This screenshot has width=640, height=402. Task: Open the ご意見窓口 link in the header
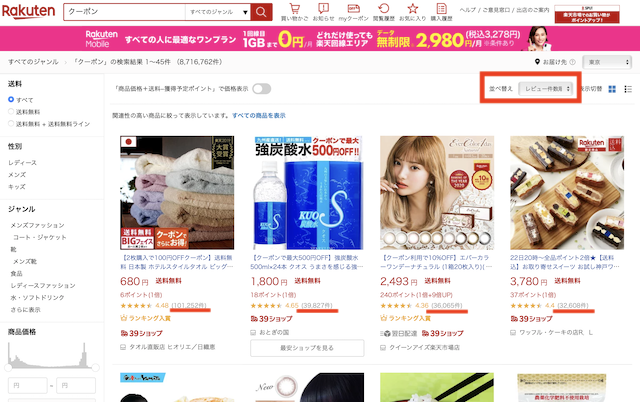pyautogui.click(x=496, y=10)
